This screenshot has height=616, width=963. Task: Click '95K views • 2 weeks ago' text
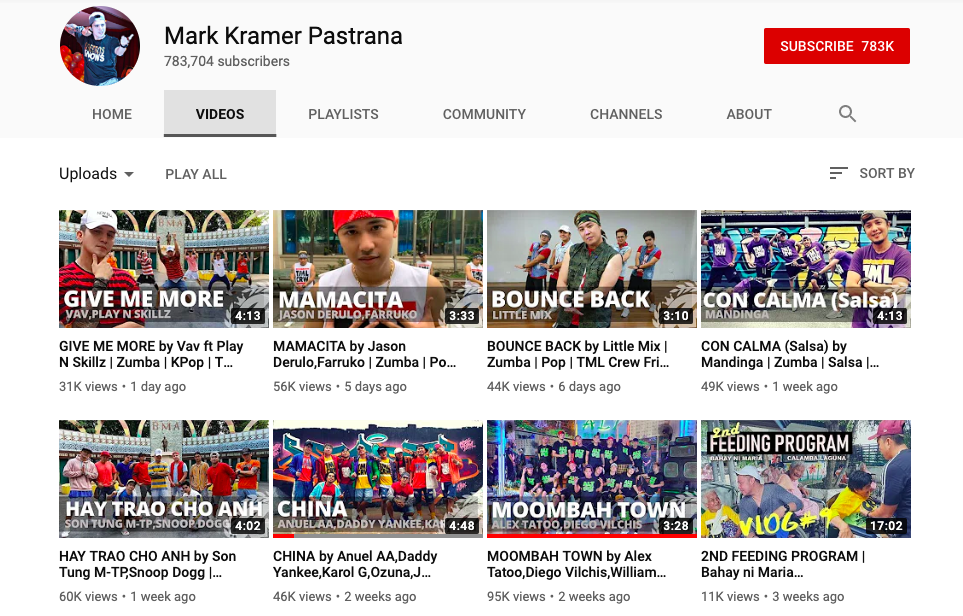pyautogui.click(x=559, y=596)
